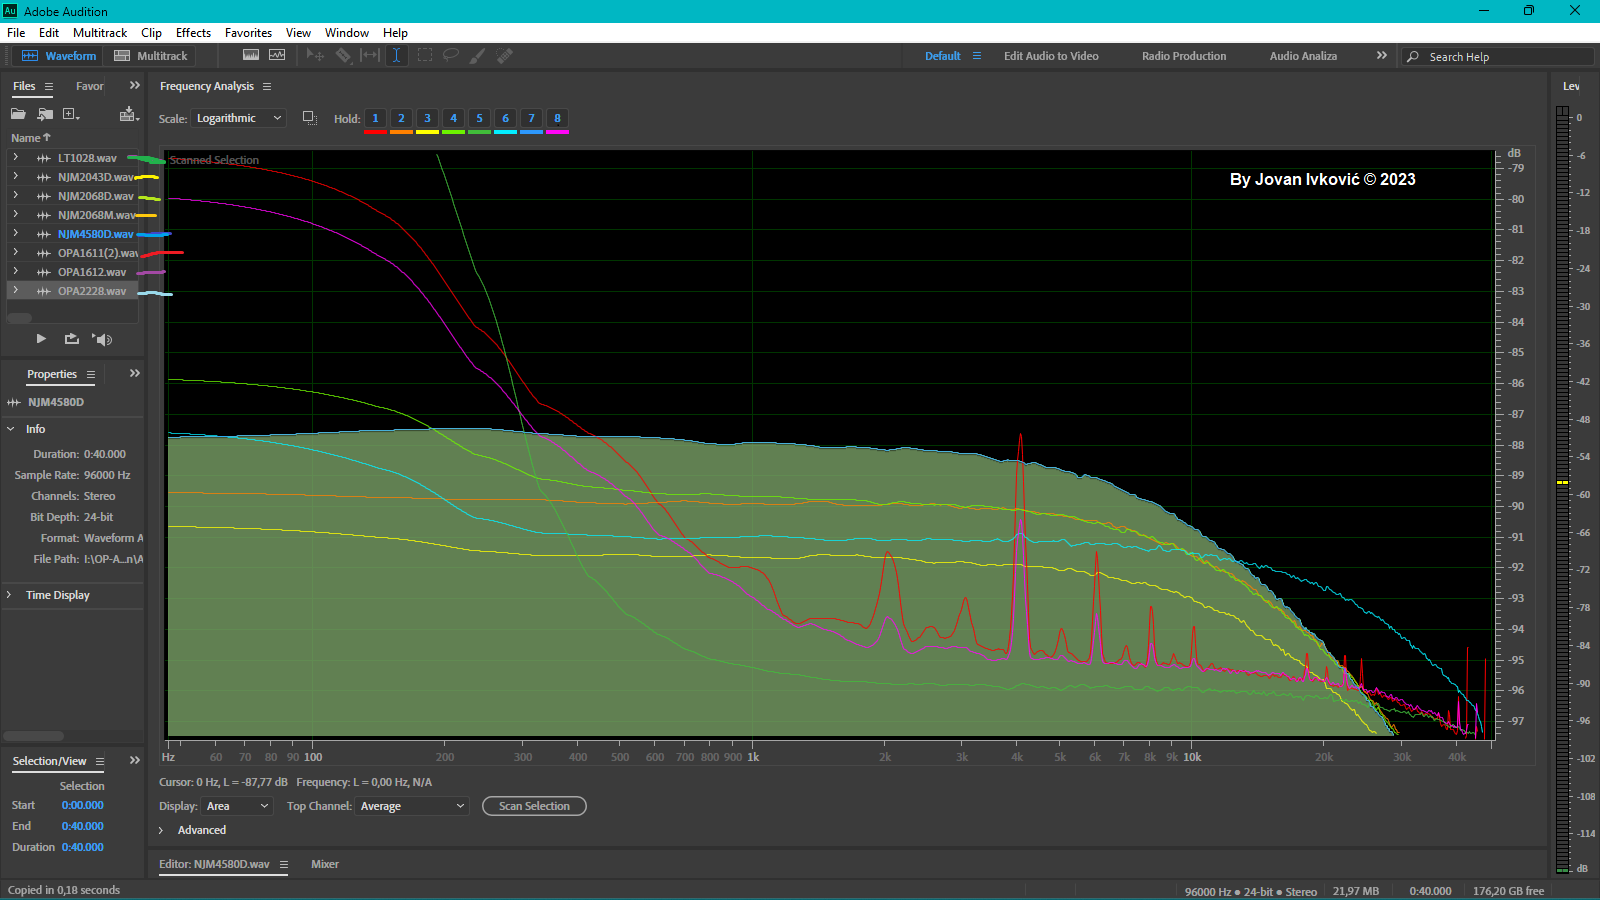Show the spectral pitch display
The height and width of the screenshot is (900, 1600).
coord(277,55)
